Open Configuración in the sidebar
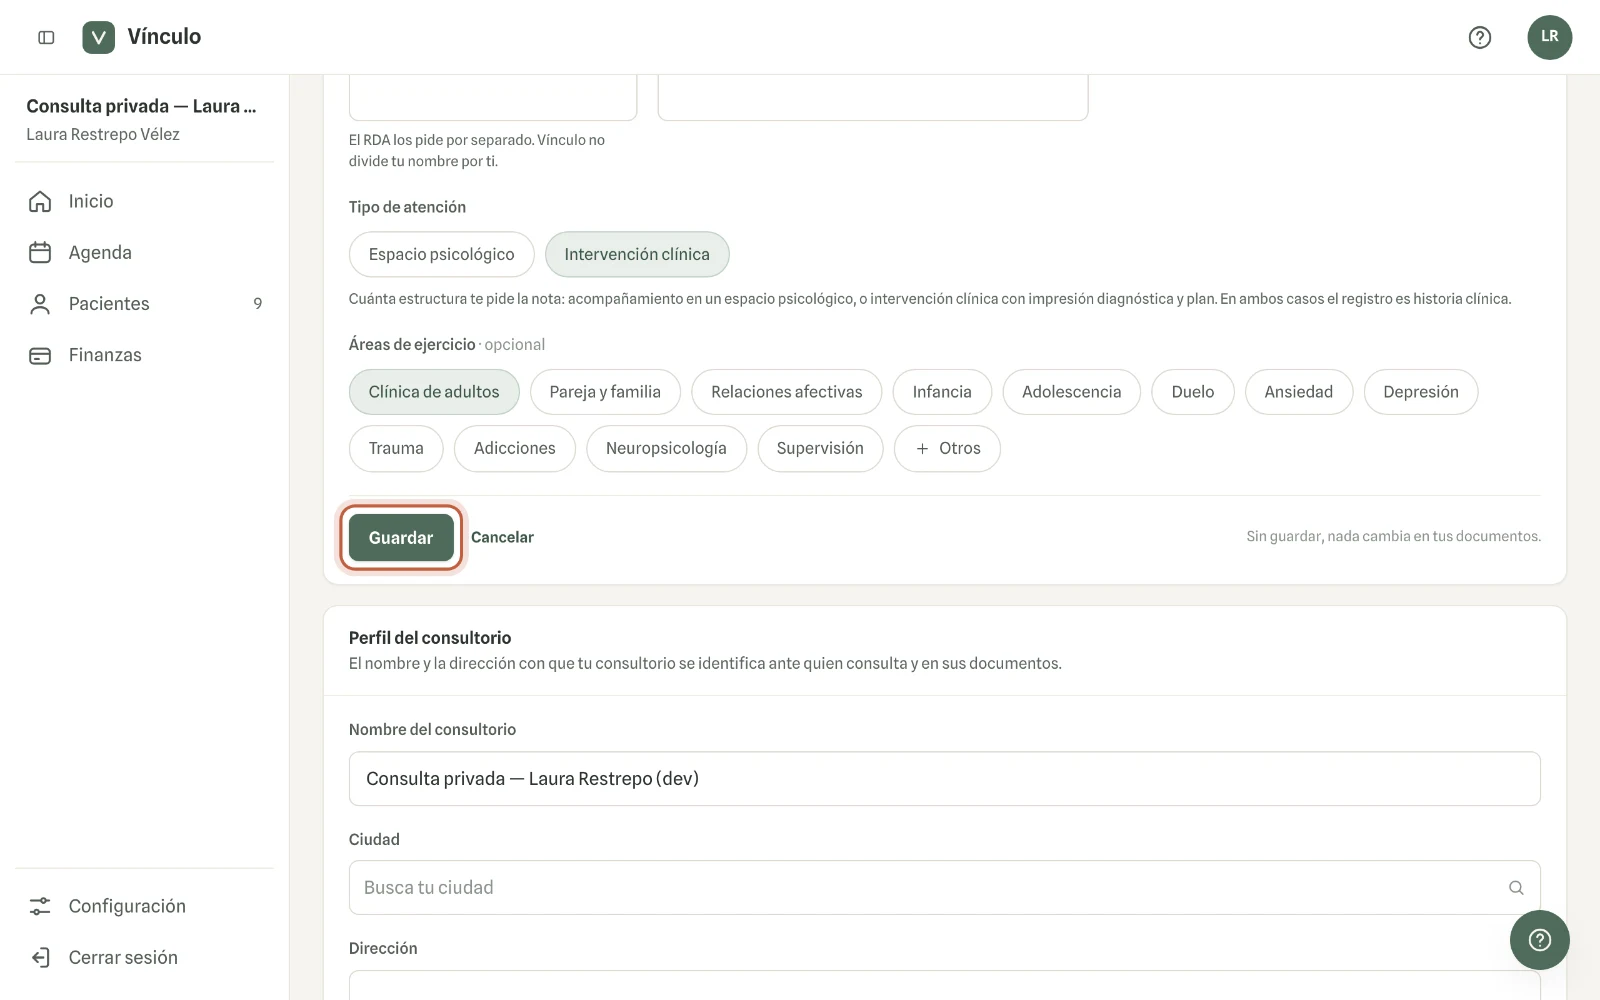Viewport: 1600px width, 1000px height. pos(145,906)
